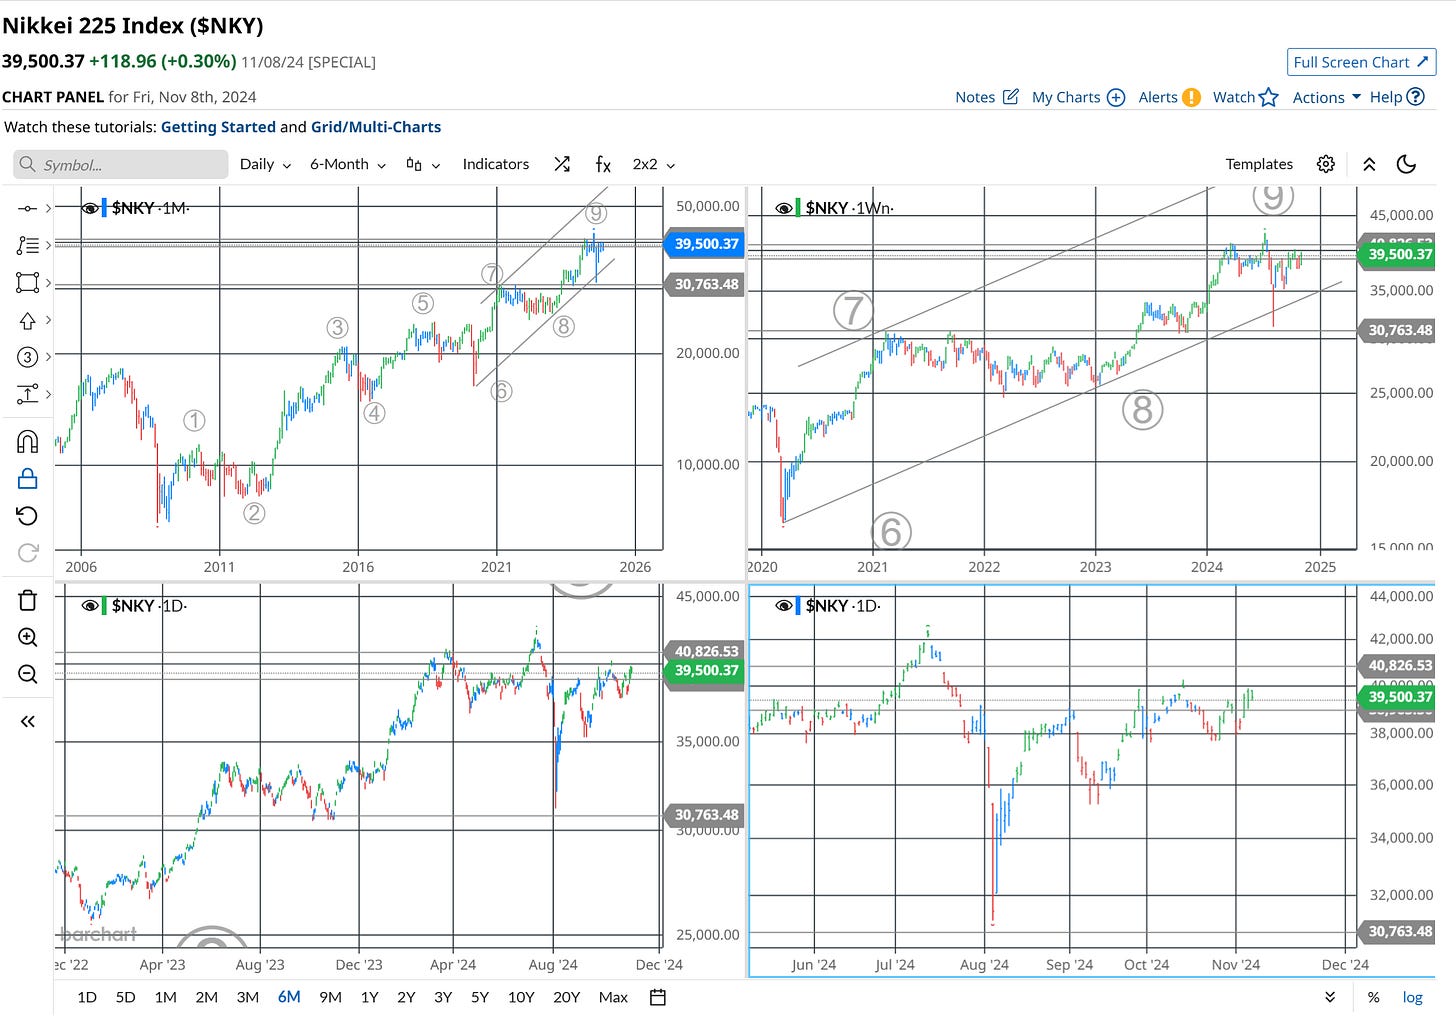Viewport: 1456px width, 1026px height.
Task: Select the 3M range tab
Action: pos(247,997)
